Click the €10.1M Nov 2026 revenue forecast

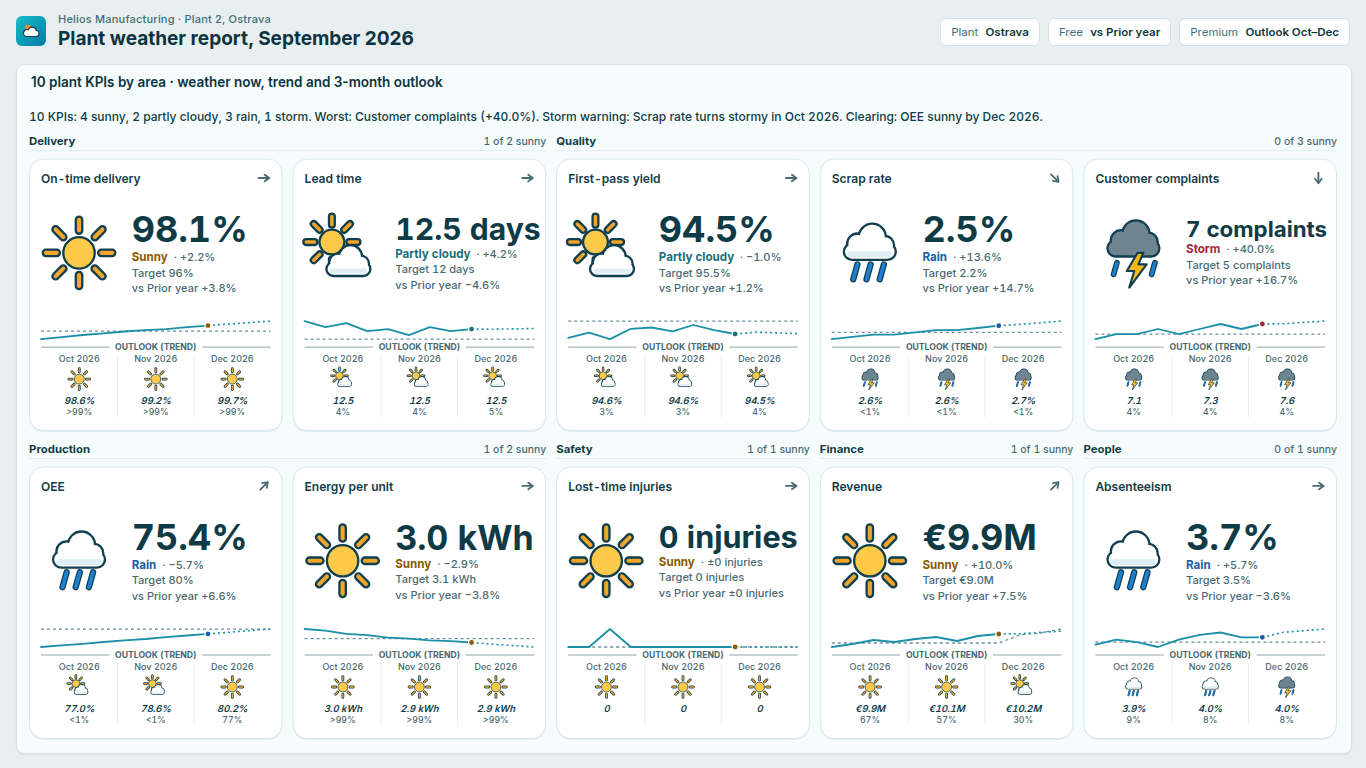946,708
